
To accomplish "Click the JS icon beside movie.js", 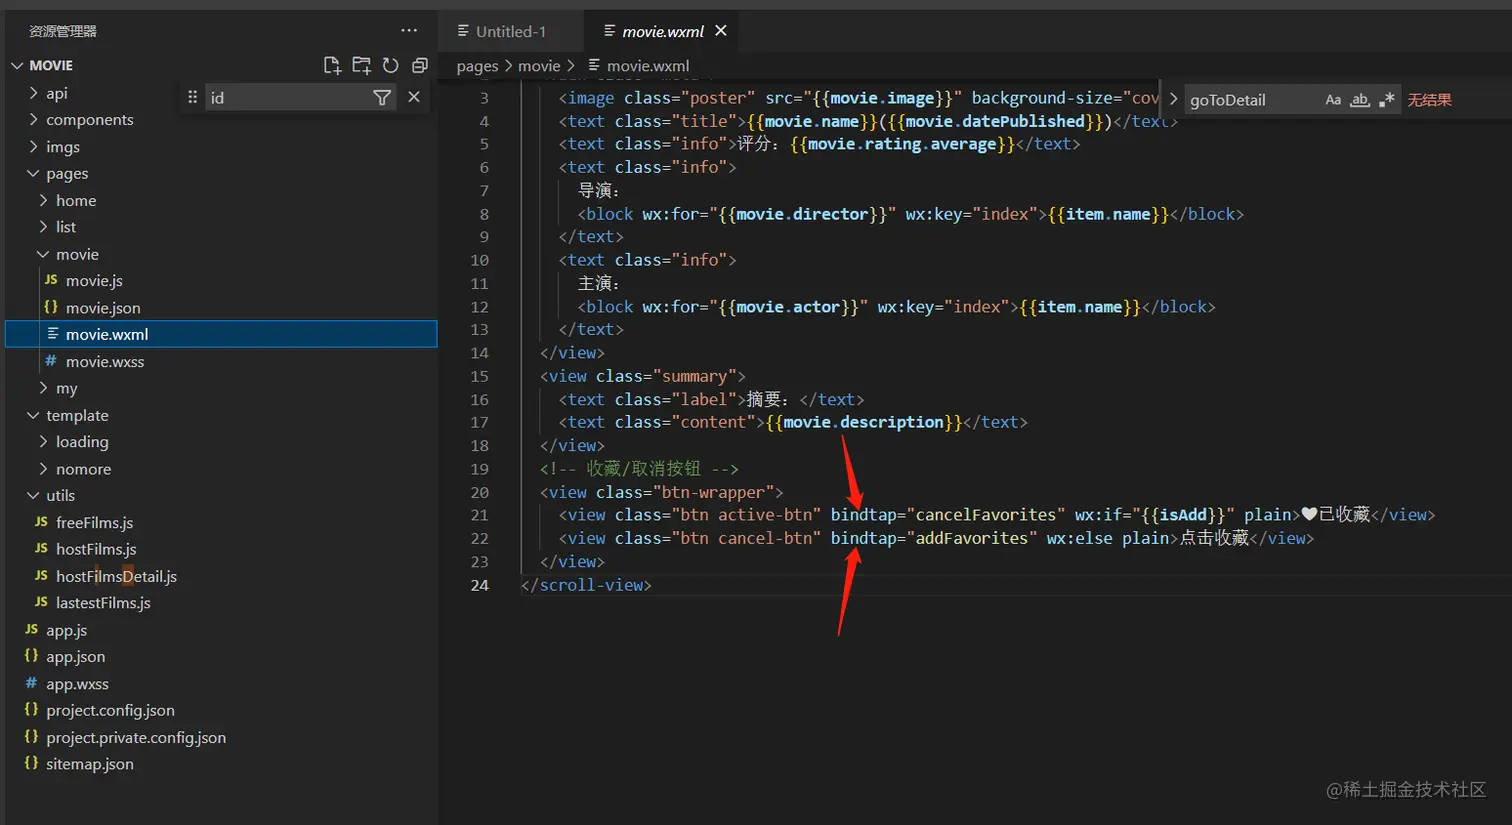I will (51, 280).
